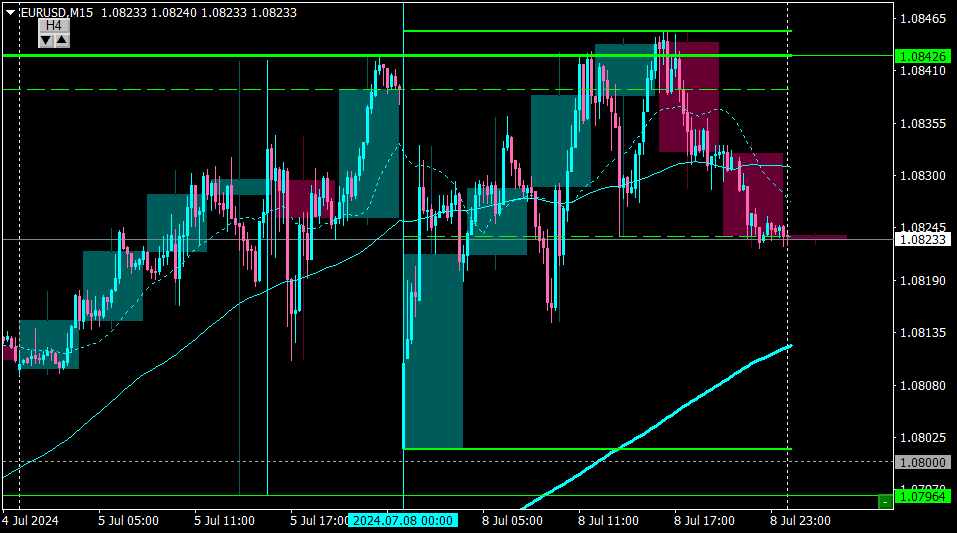This screenshot has height=533, width=957.
Task: Select the large crimson H4 candle box
Action: tap(688, 96)
